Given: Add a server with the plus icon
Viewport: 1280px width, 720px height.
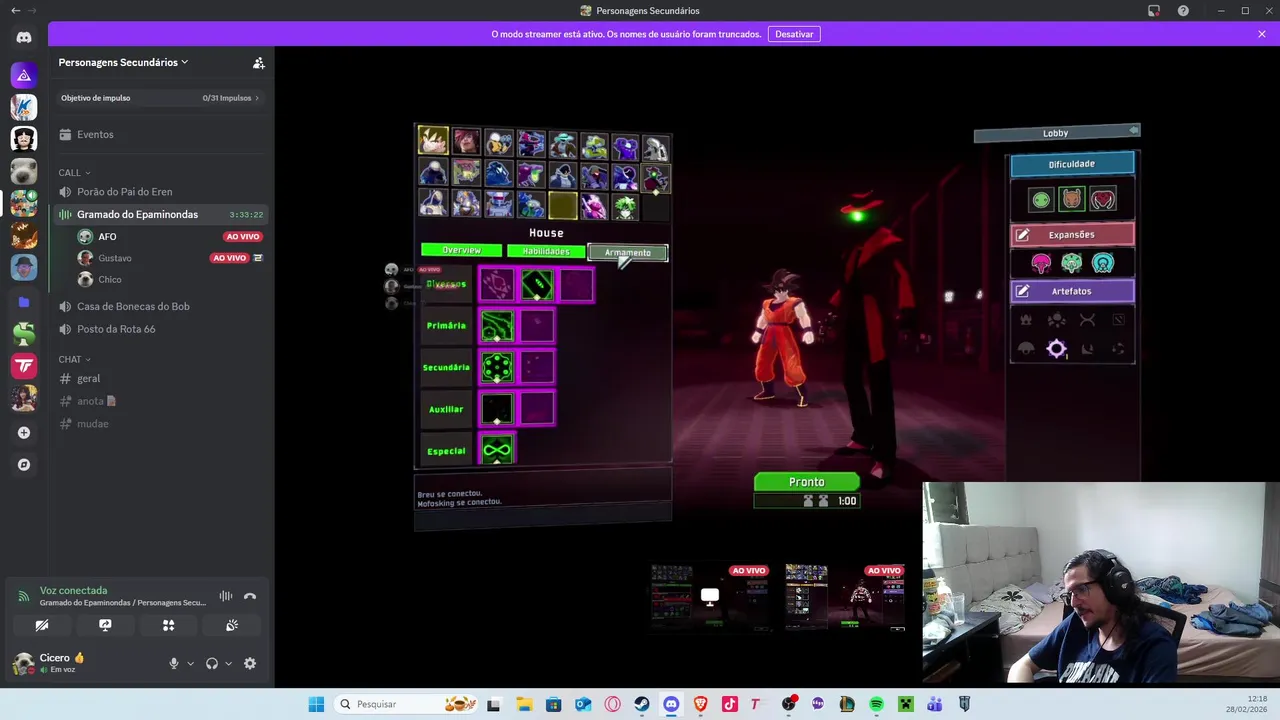Looking at the screenshot, I should [x=24, y=433].
